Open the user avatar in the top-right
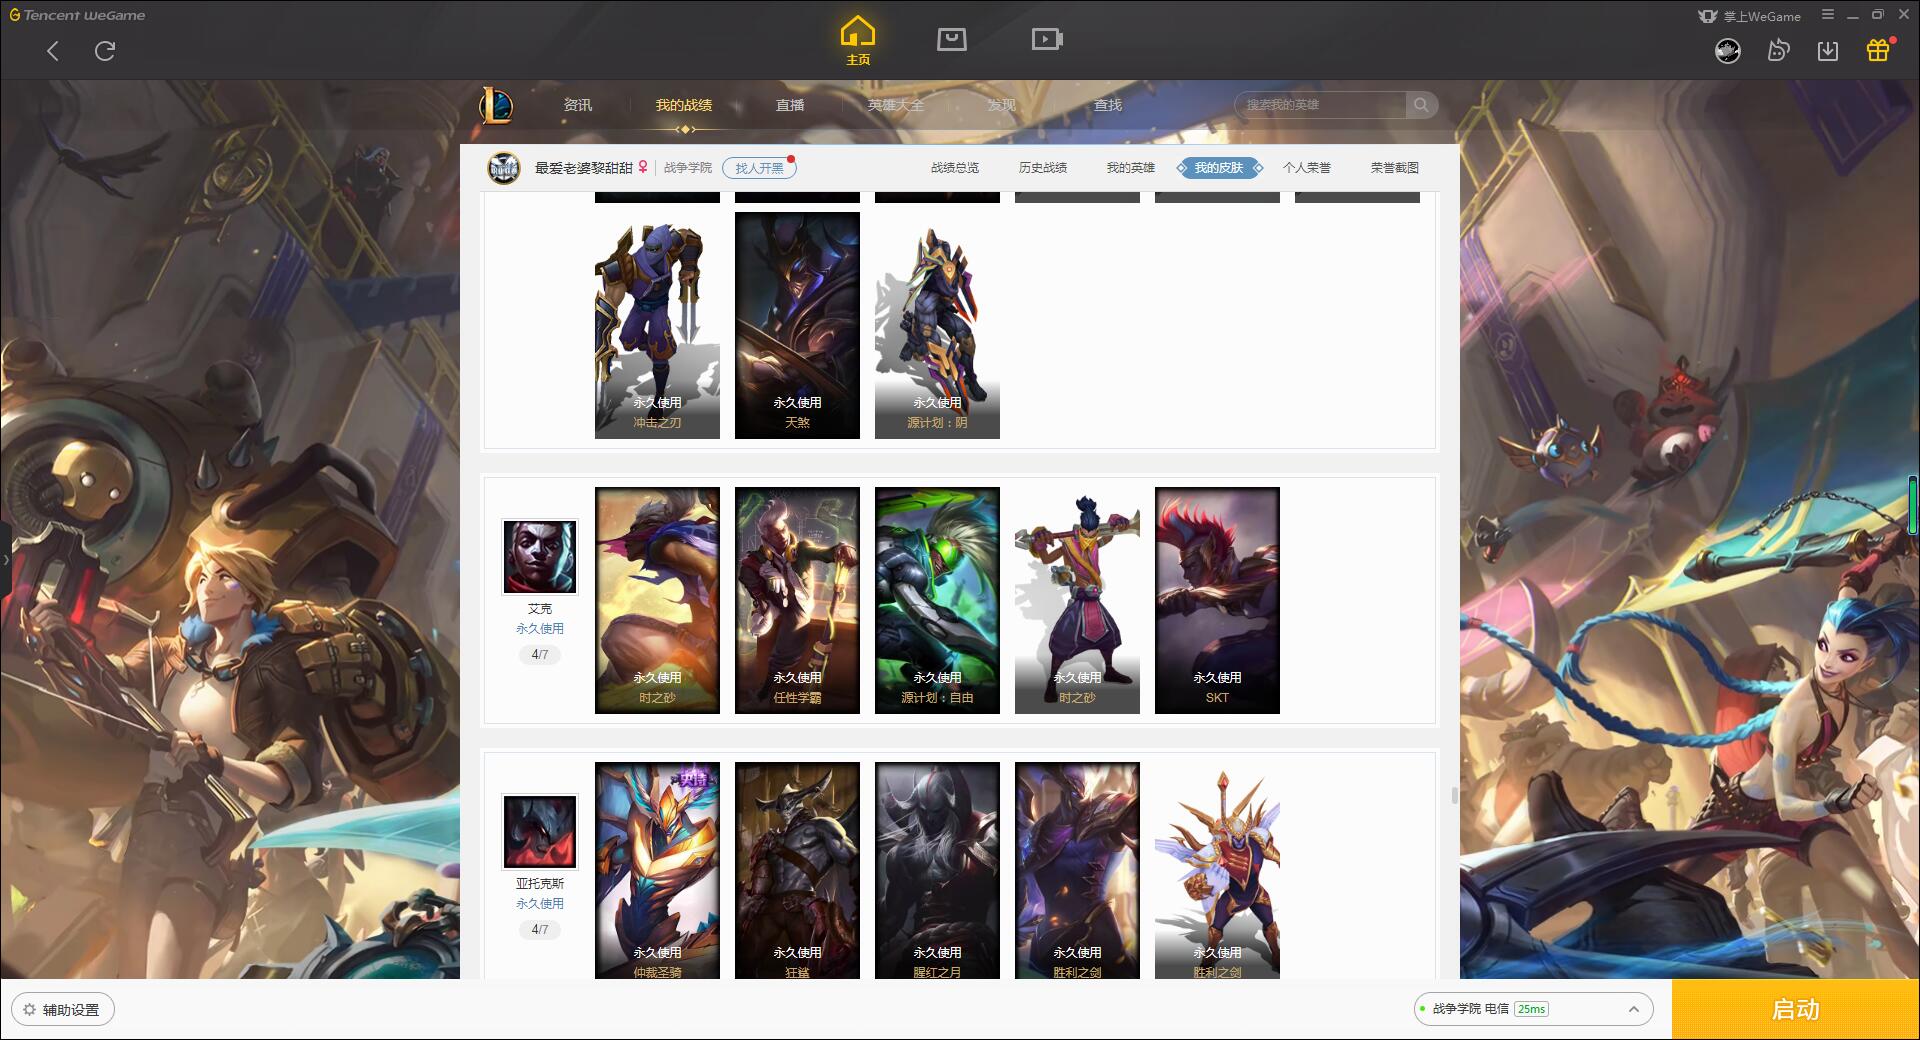 pyautogui.click(x=1728, y=50)
